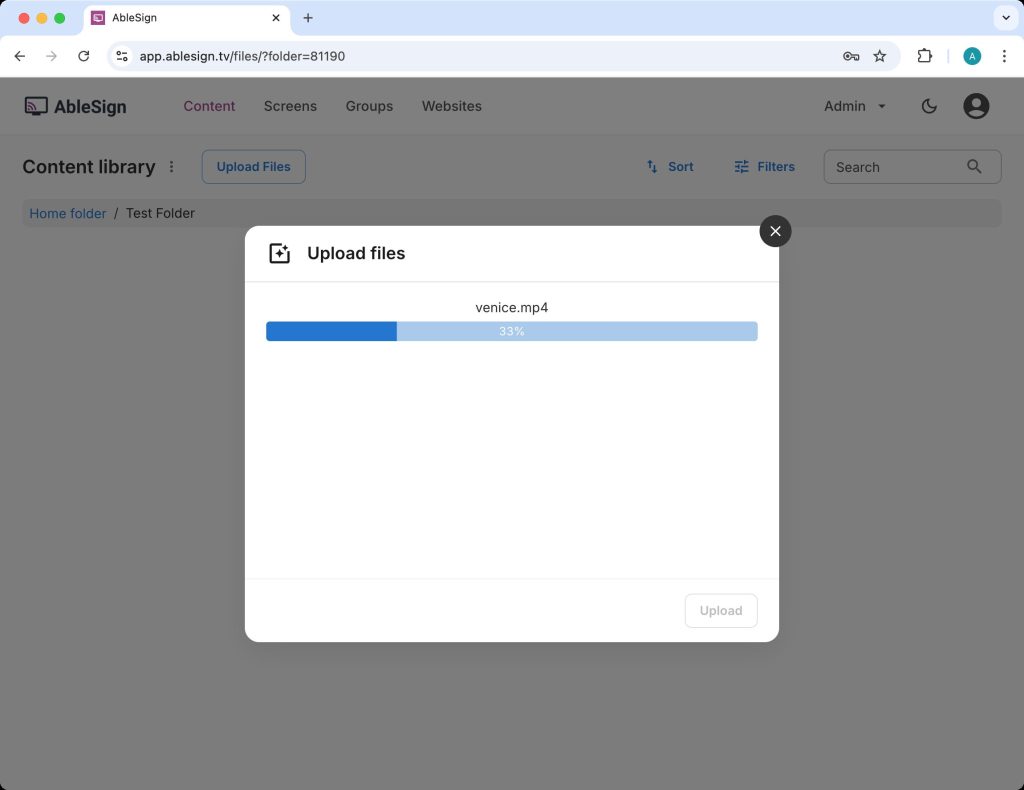The image size is (1024, 790).
Task: Click the AbleSign logo
Action: (75, 106)
